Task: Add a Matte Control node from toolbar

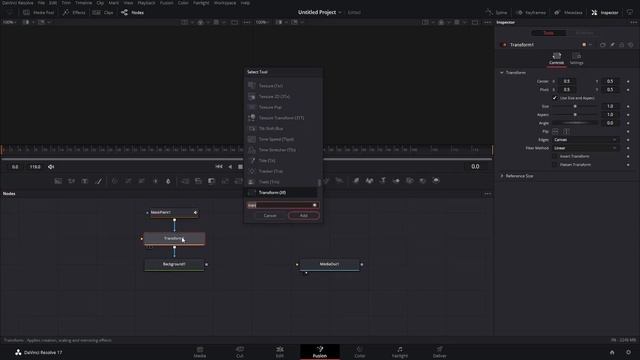Action: click(211, 181)
